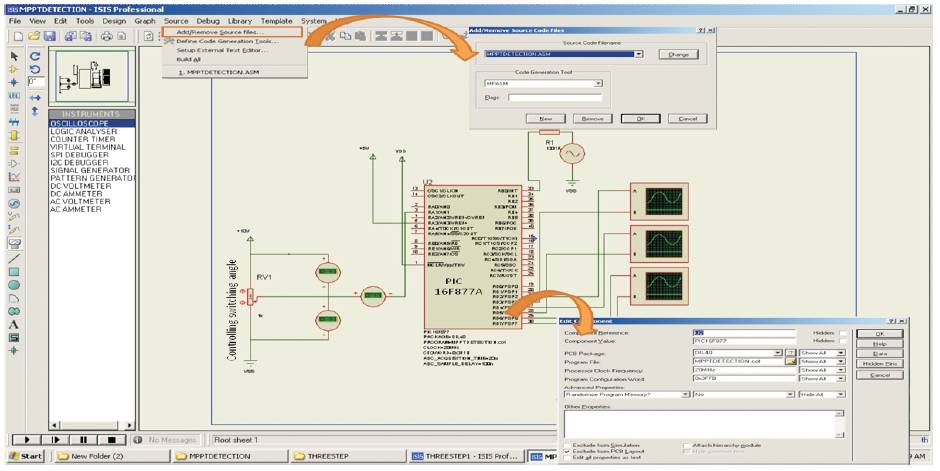Choose the Component mode tool
Screen dimensions: 940x471
click(14, 70)
